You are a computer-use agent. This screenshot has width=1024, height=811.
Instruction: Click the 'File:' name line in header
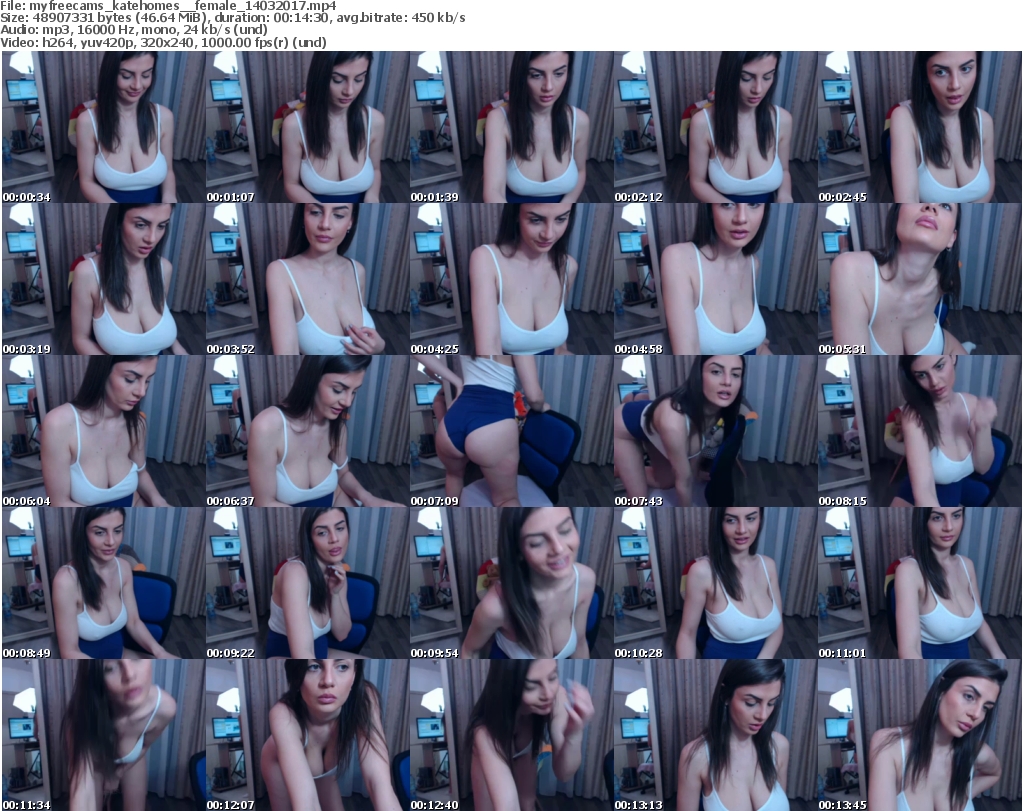click(x=168, y=6)
